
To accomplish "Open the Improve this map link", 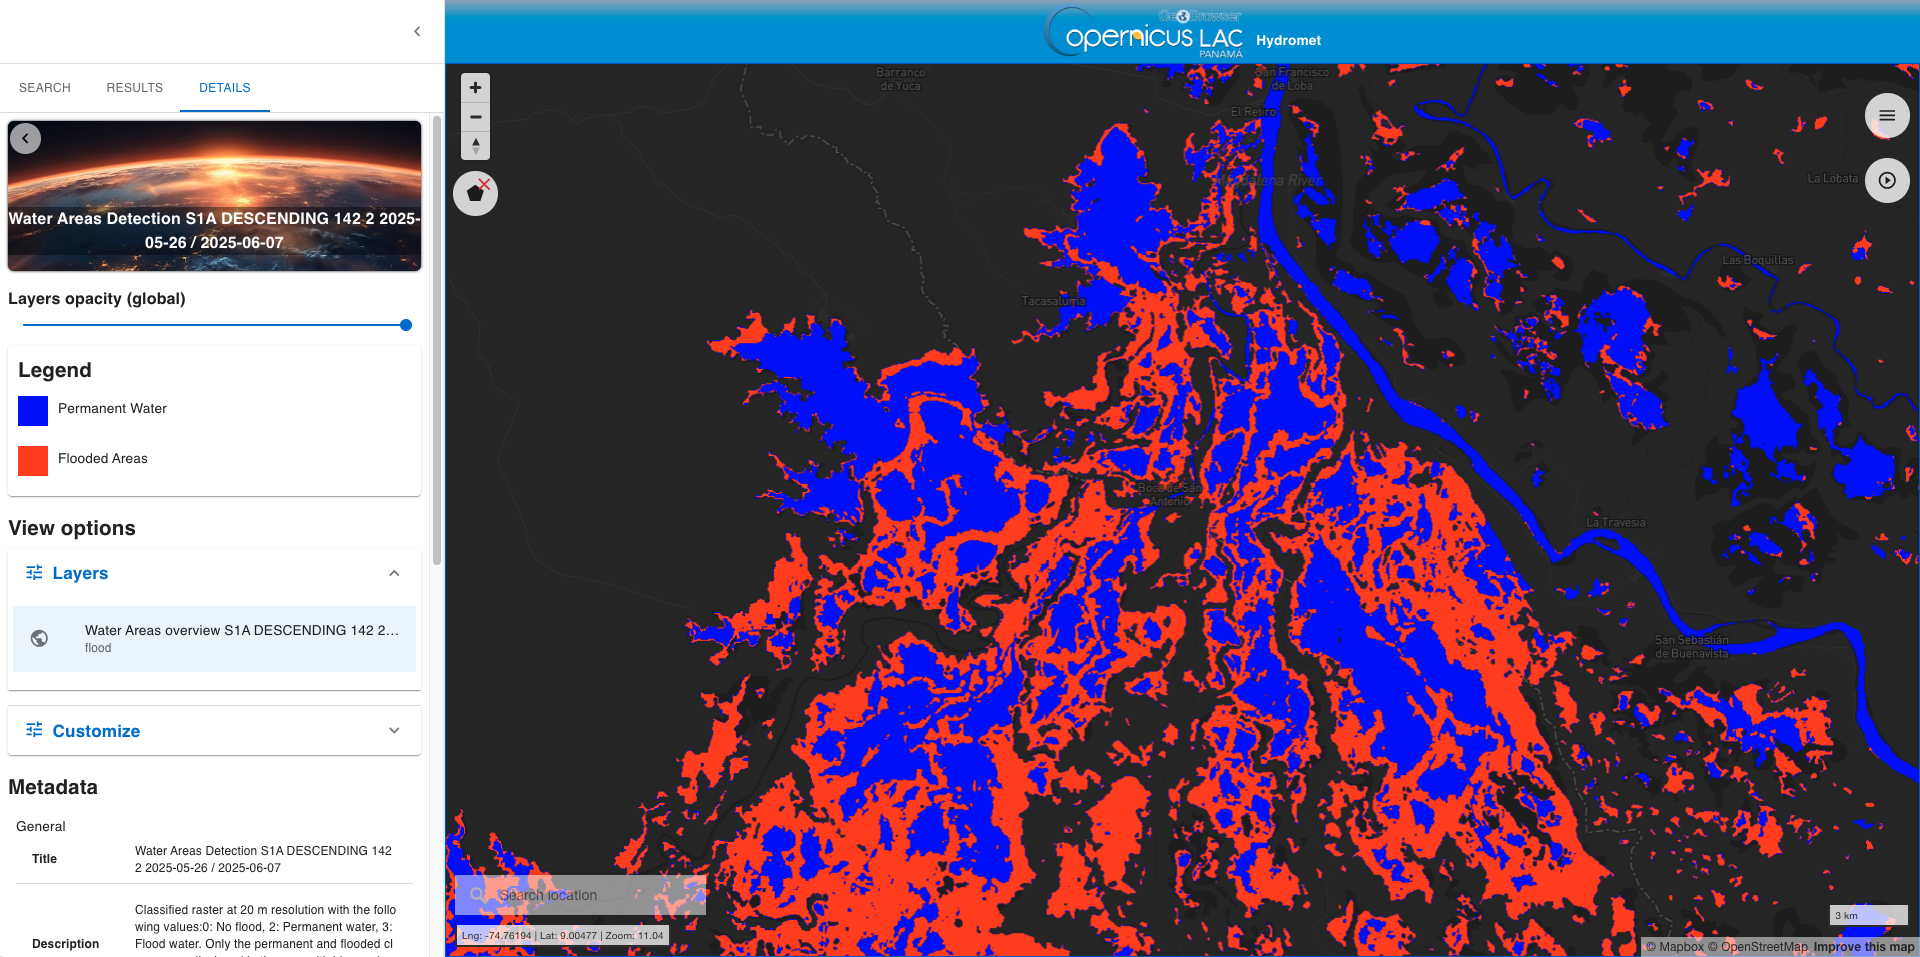I will pos(1864,947).
